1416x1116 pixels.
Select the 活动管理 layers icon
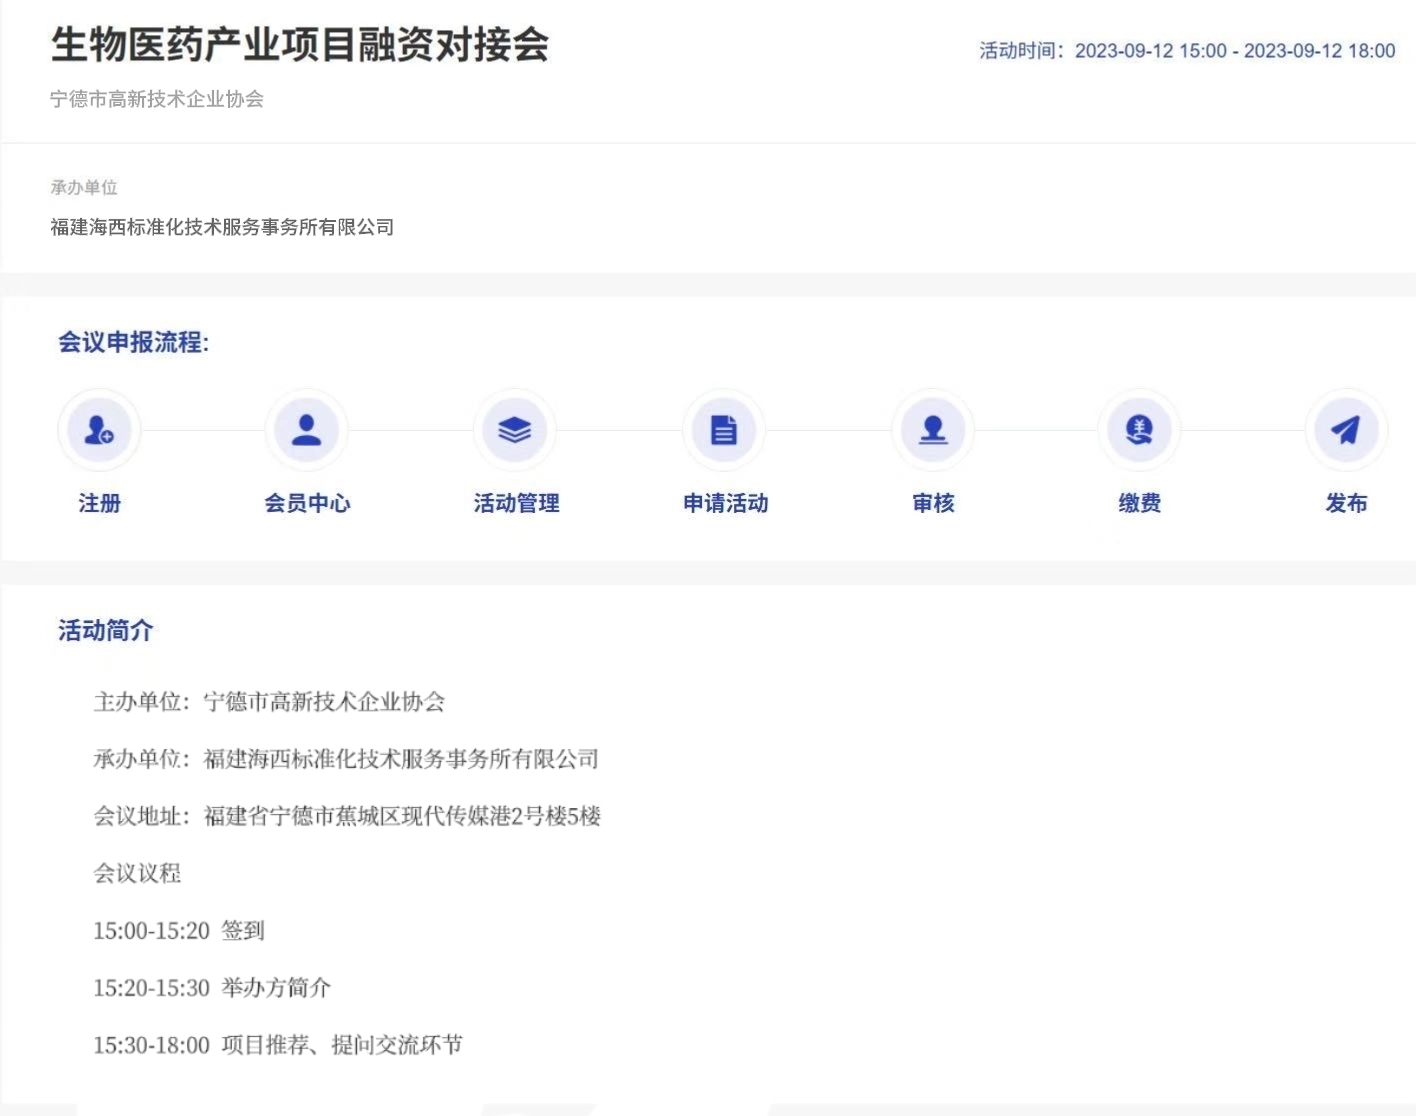(x=515, y=430)
